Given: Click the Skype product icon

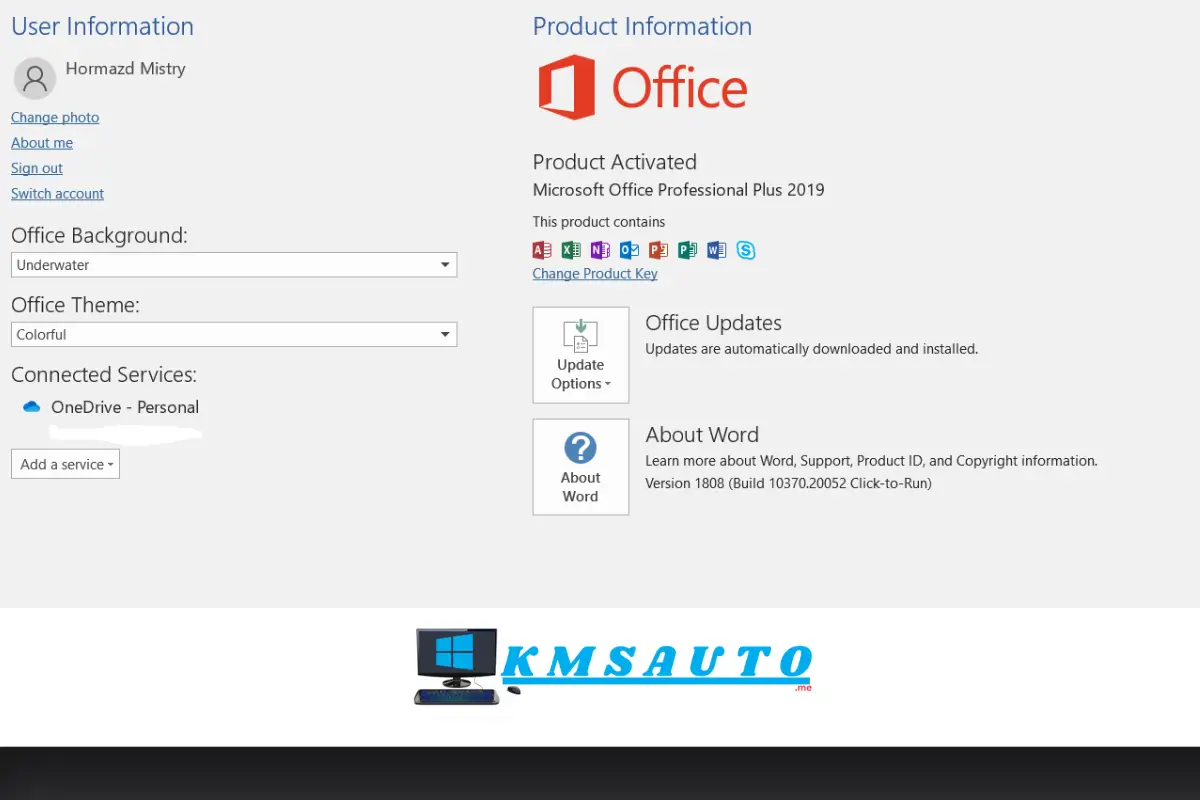Looking at the screenshot, I should pos(746,250).
